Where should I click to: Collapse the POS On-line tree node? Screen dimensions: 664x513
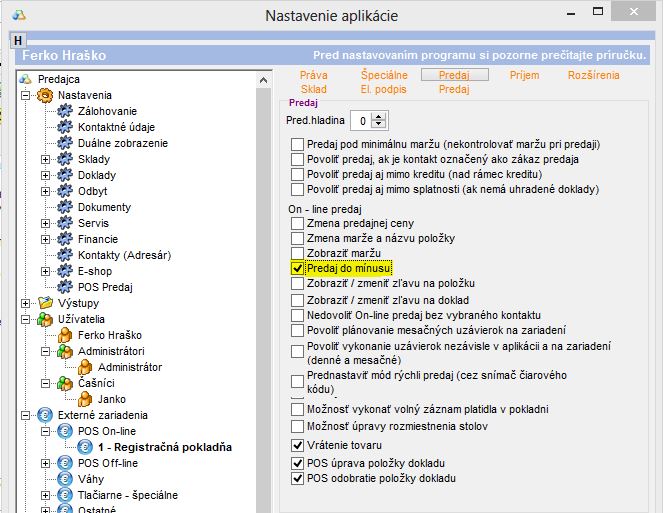[x=45, y=431]
